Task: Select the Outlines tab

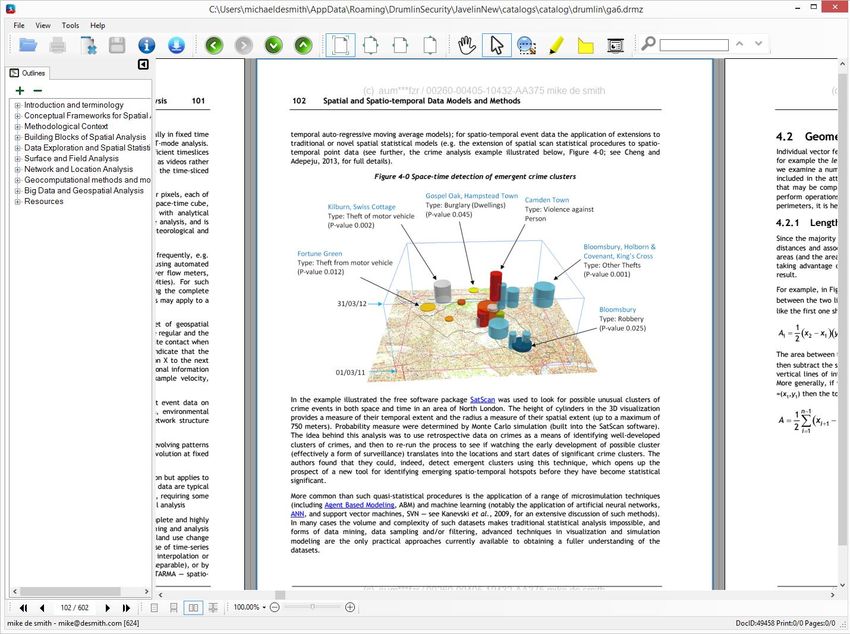Action: [28, 73]
